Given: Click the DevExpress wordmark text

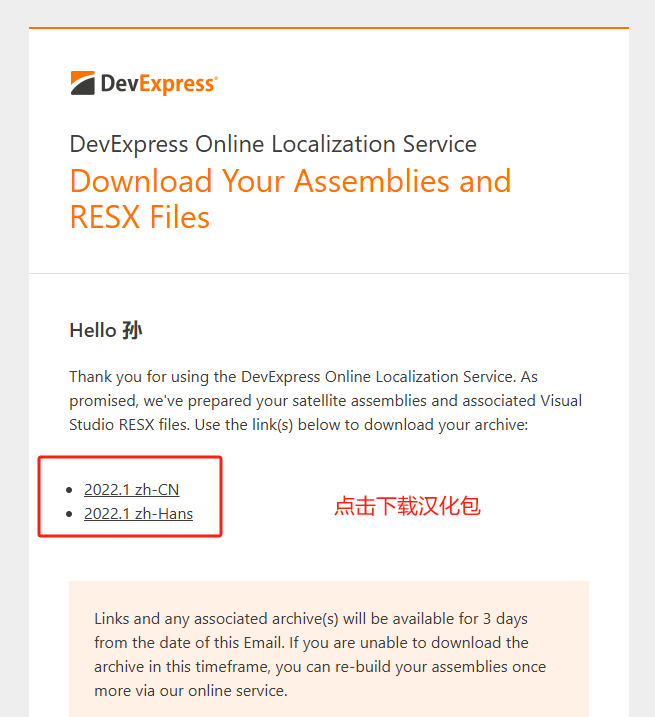Looking at the screenshot, I should click(157, 84).
